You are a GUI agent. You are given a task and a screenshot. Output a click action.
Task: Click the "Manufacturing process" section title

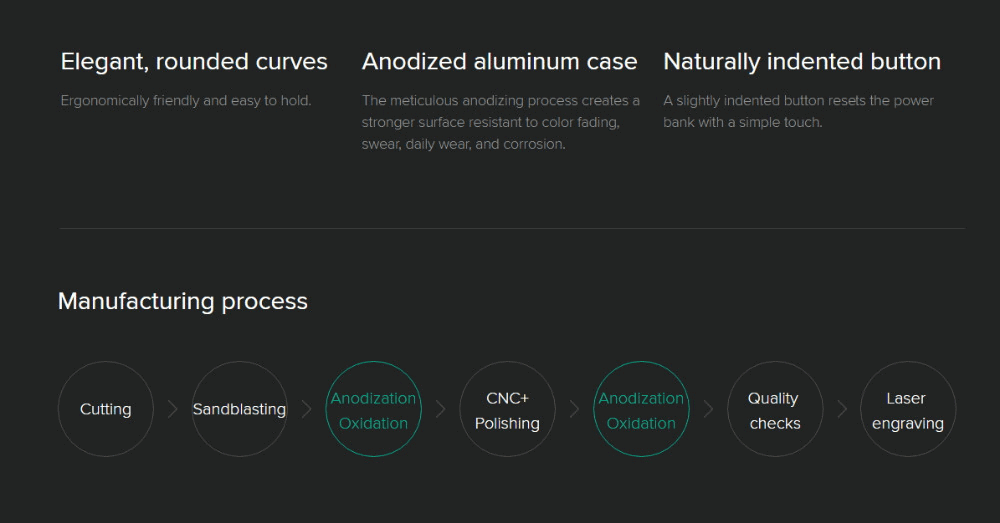coord(183,301)
